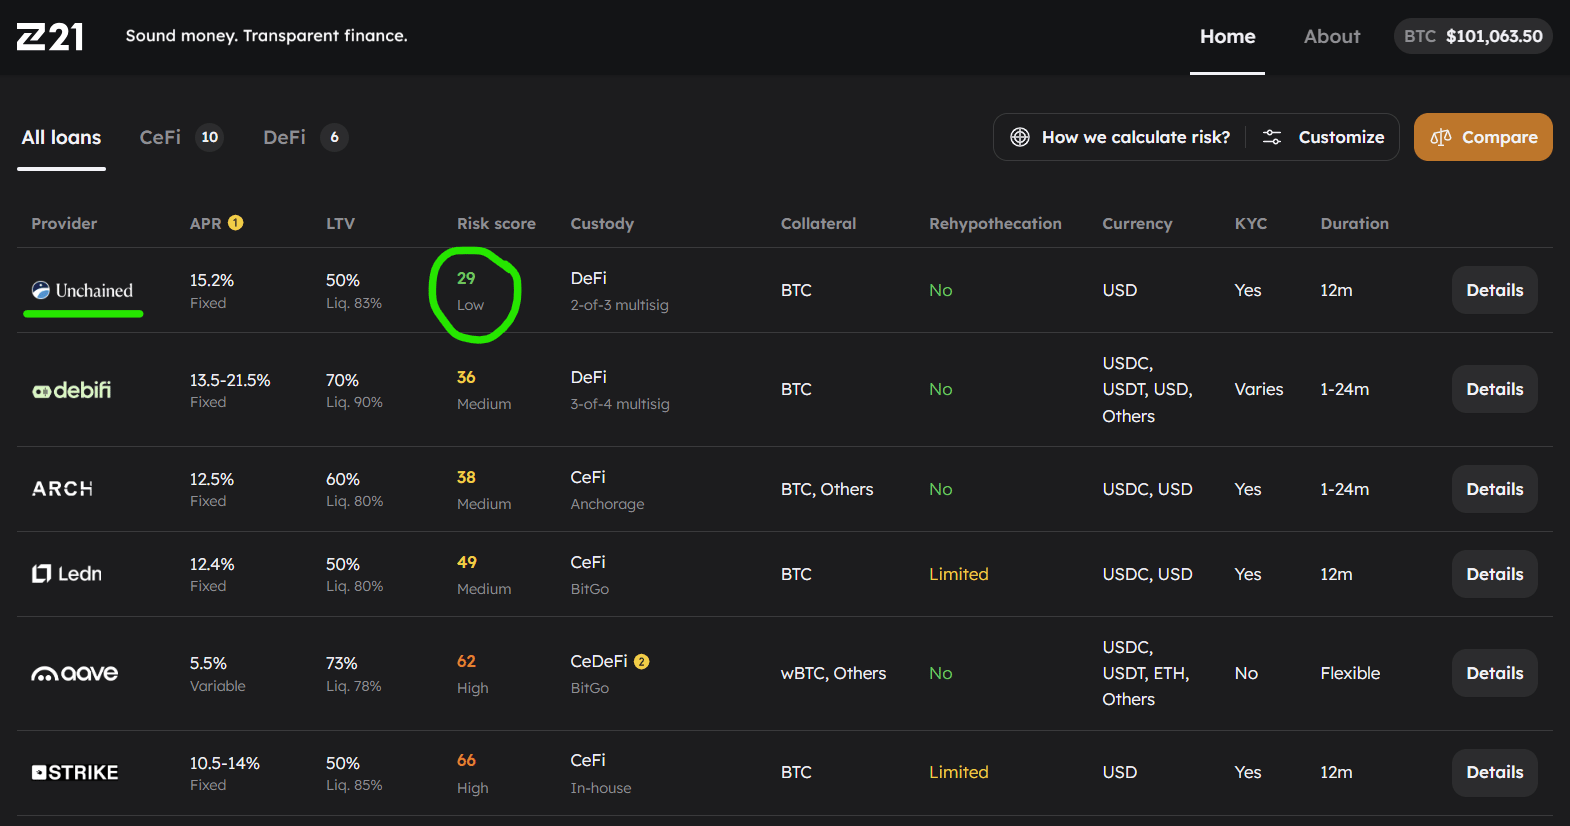
Task: Go to the Home navigation item
Action: coord(1227,36)
